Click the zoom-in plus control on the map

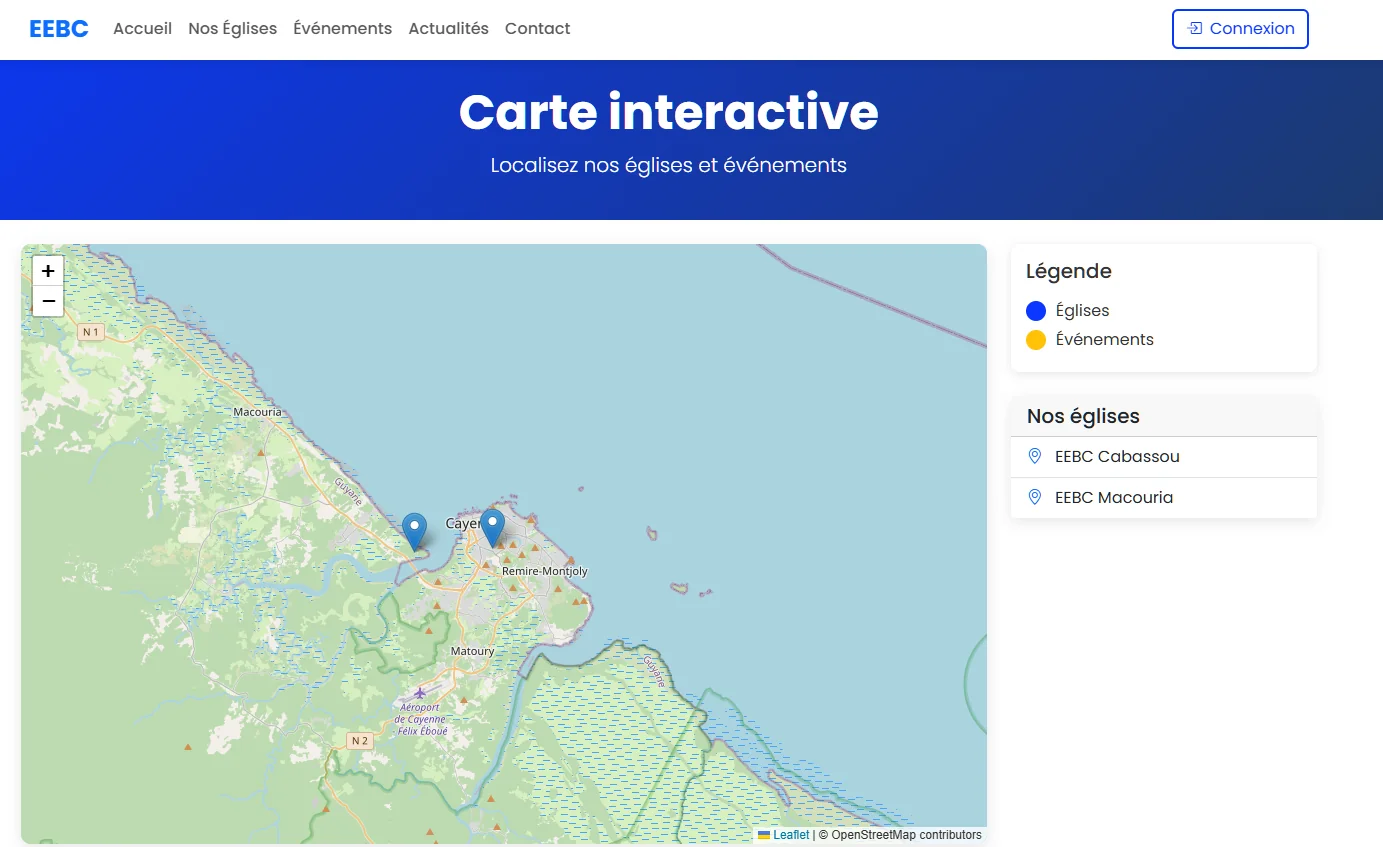coord(47,270)
